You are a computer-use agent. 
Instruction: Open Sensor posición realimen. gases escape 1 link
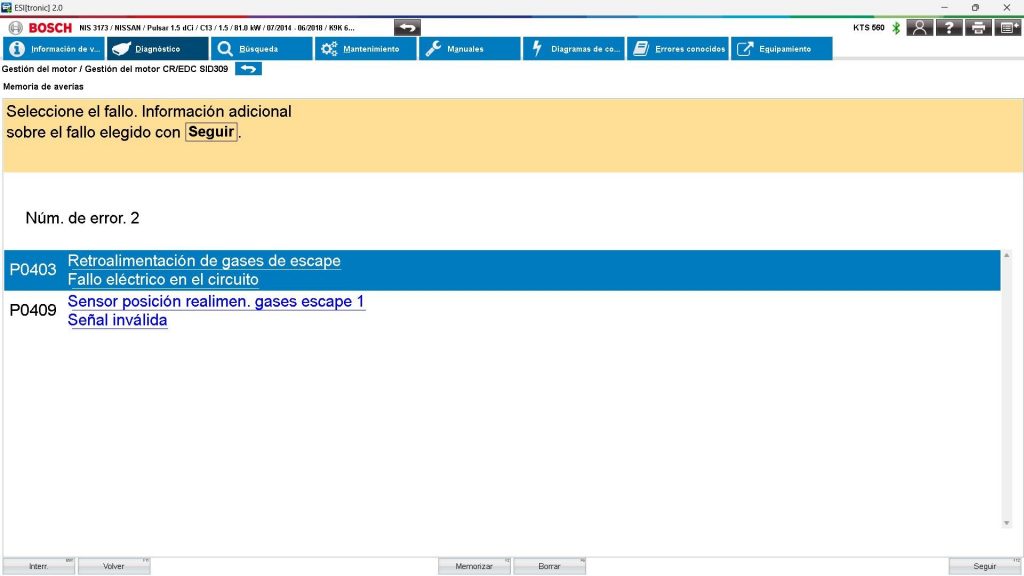click(216, 301)
